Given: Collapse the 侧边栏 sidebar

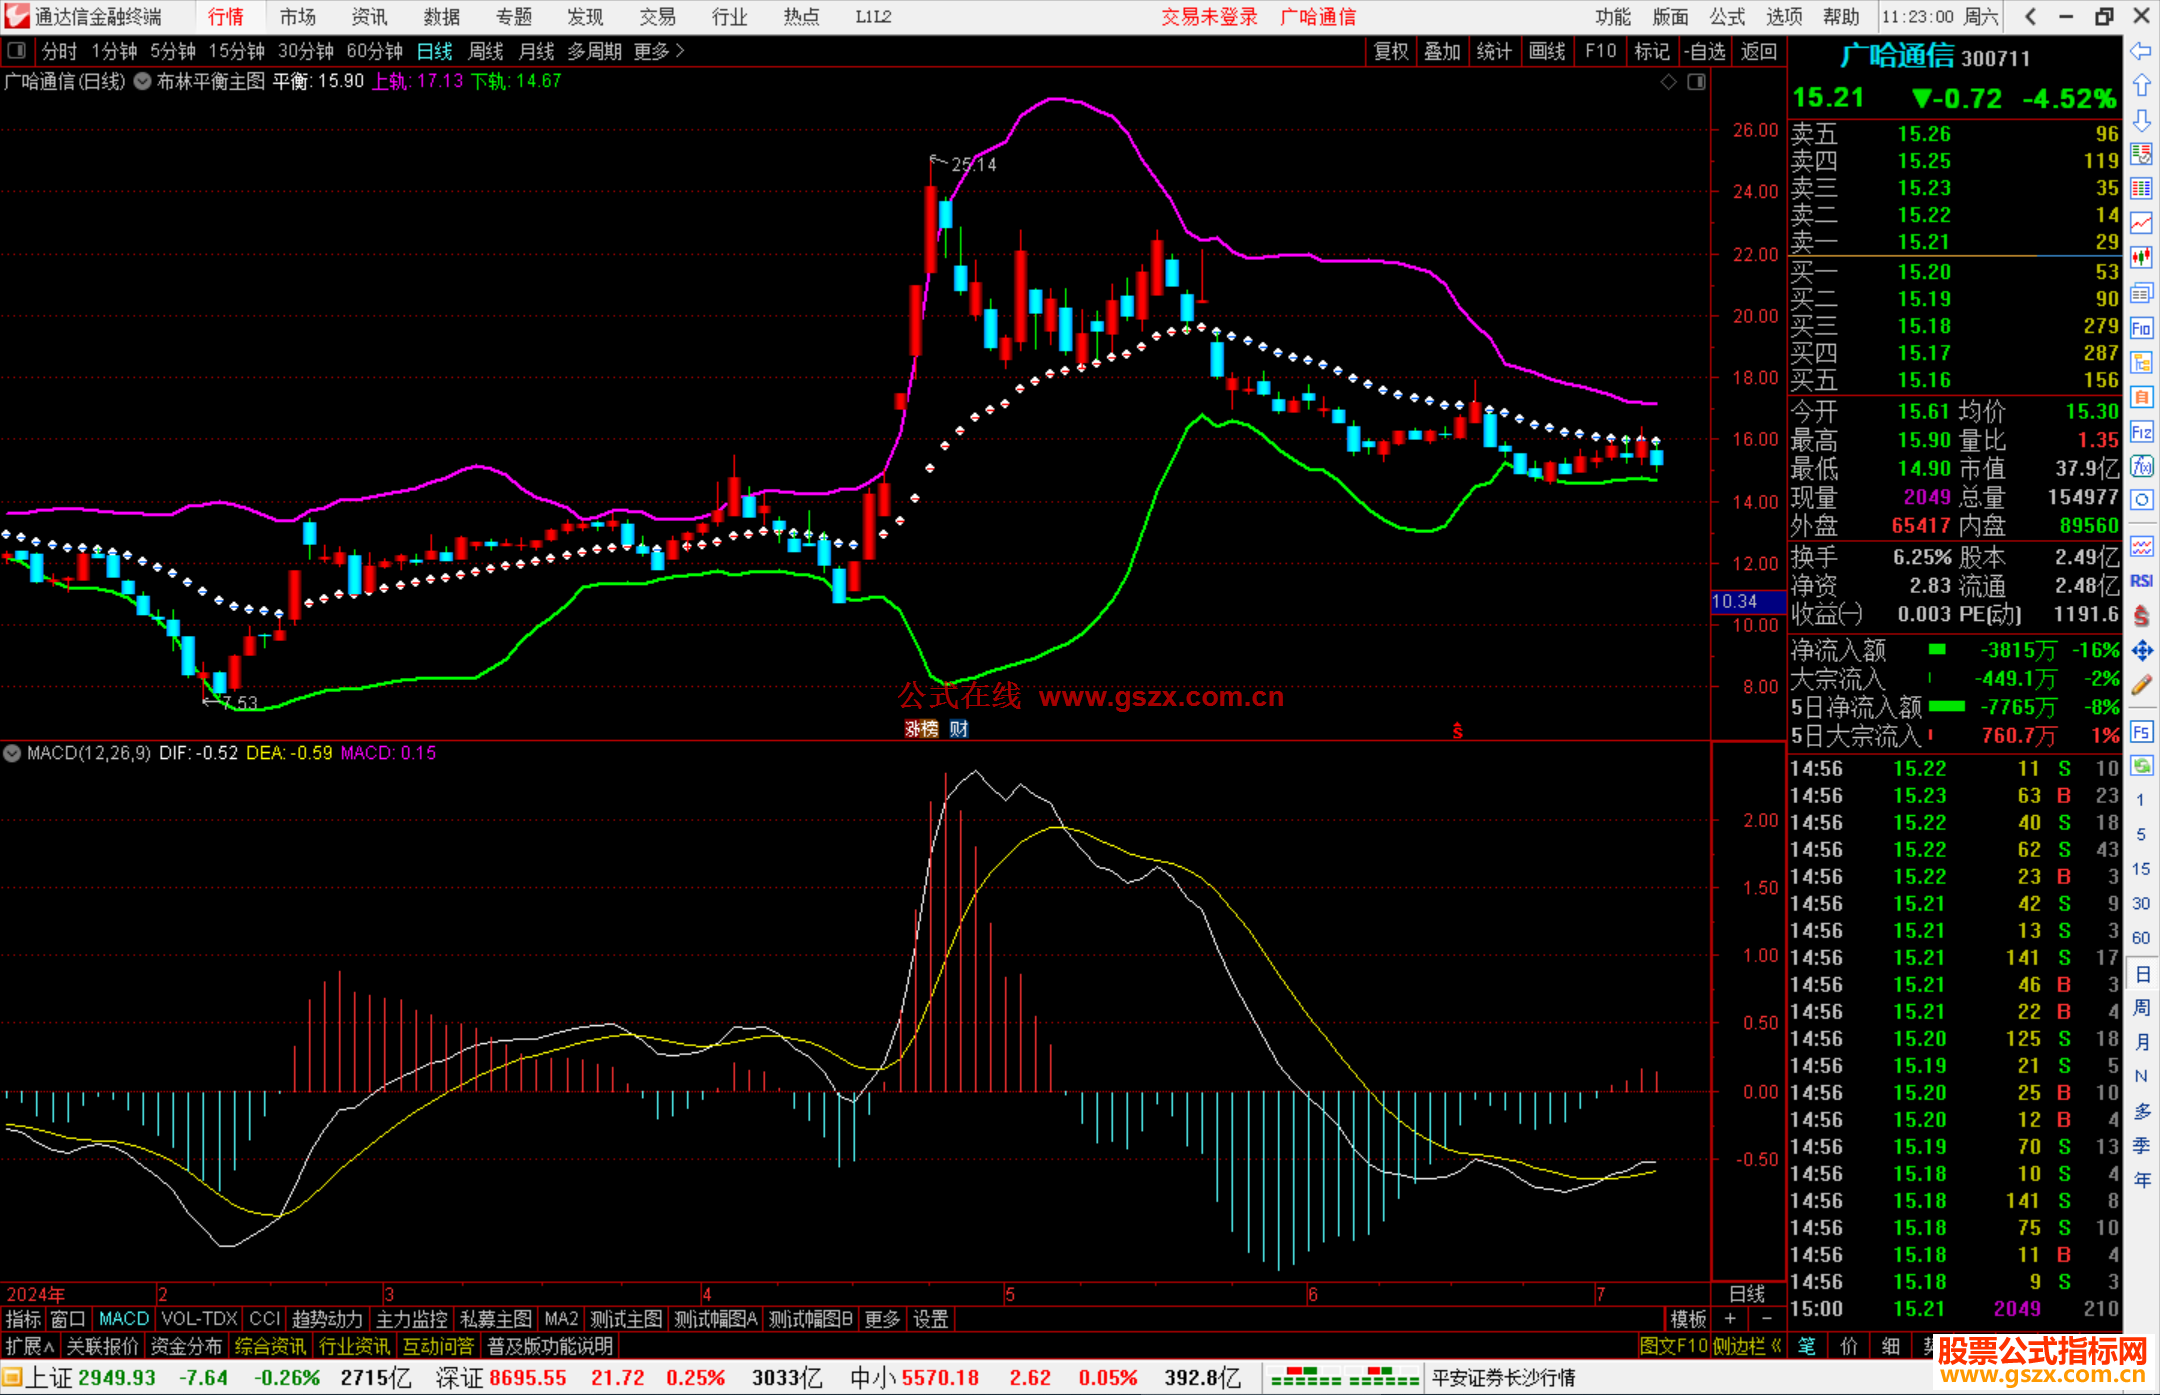Looking at the screenshot, I should pyautogui.click(x=1746, y=1346).
